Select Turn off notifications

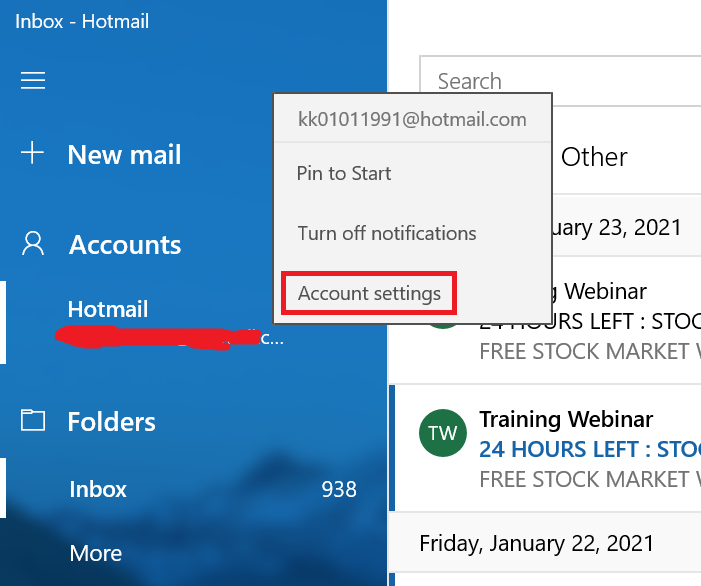click(387, 233)
